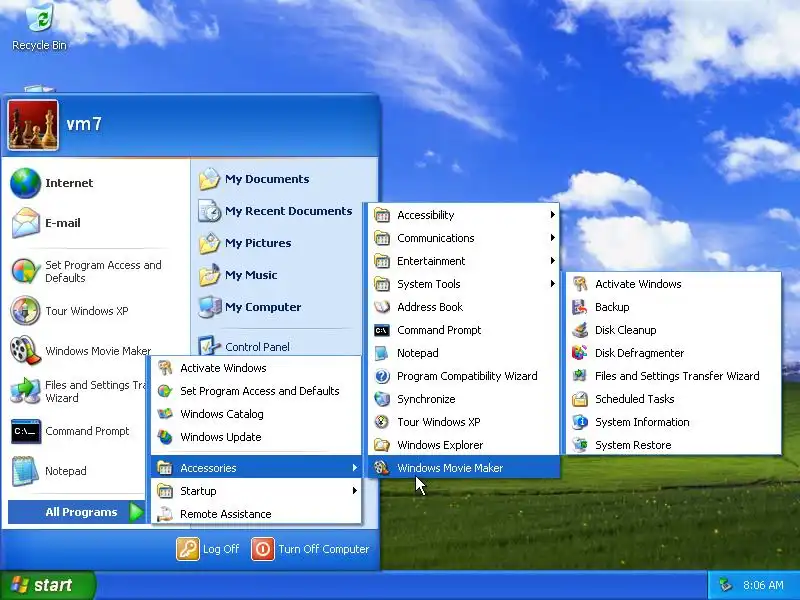Viewport: 800px width, 600px height.
Task: Expand the Startup submenu arrow
Action: click(354, 491)
